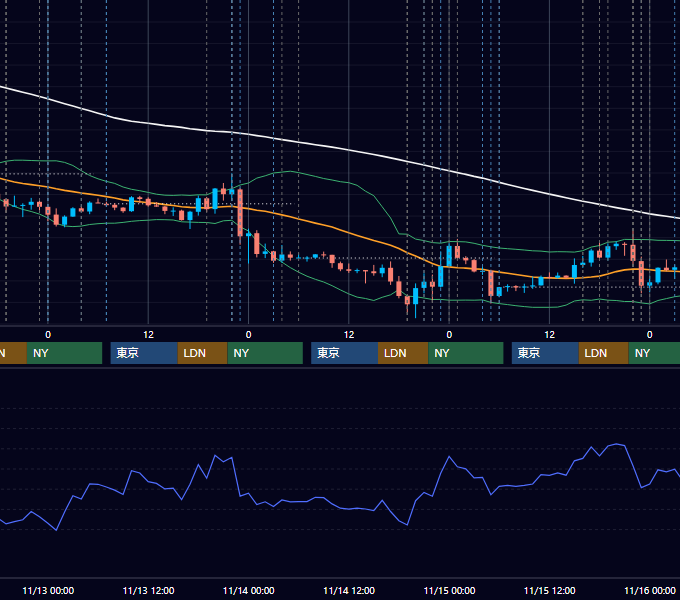Screen dimensions: 680x600
Task: Click the tall red candle at 11/14 00:00
Action: 240,212
